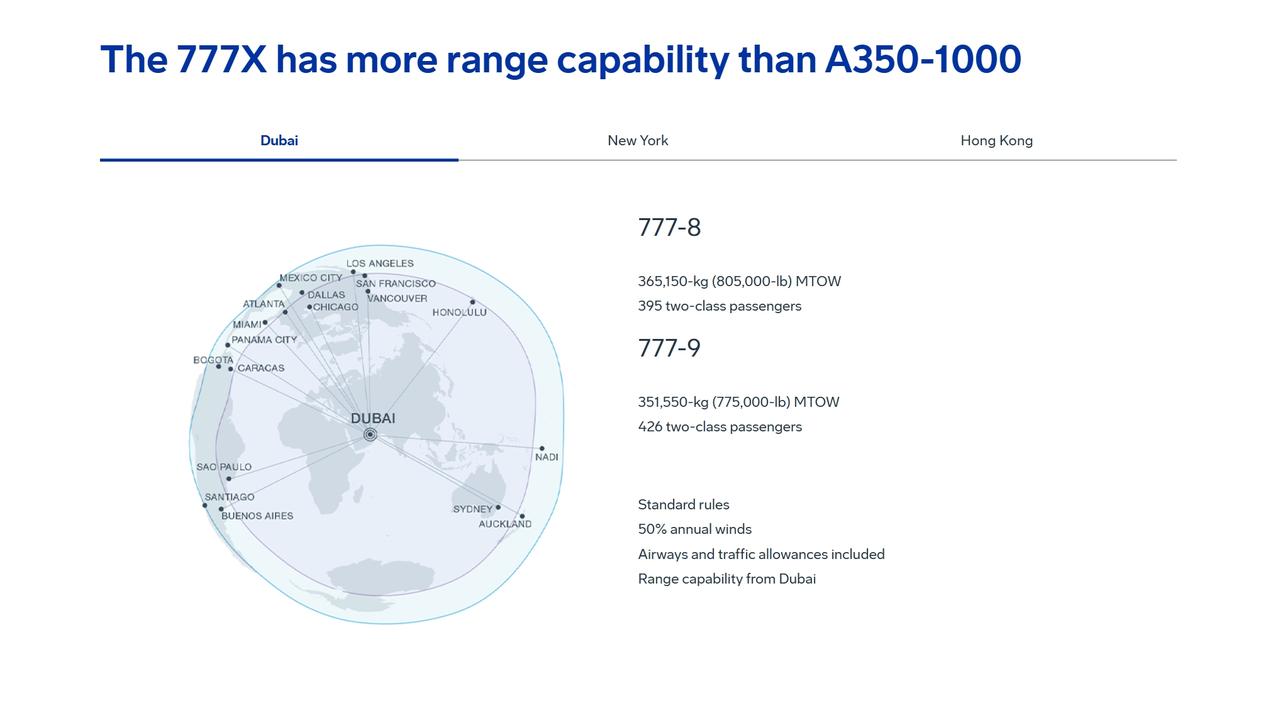Select the Bogota city dot

(218, 366)
